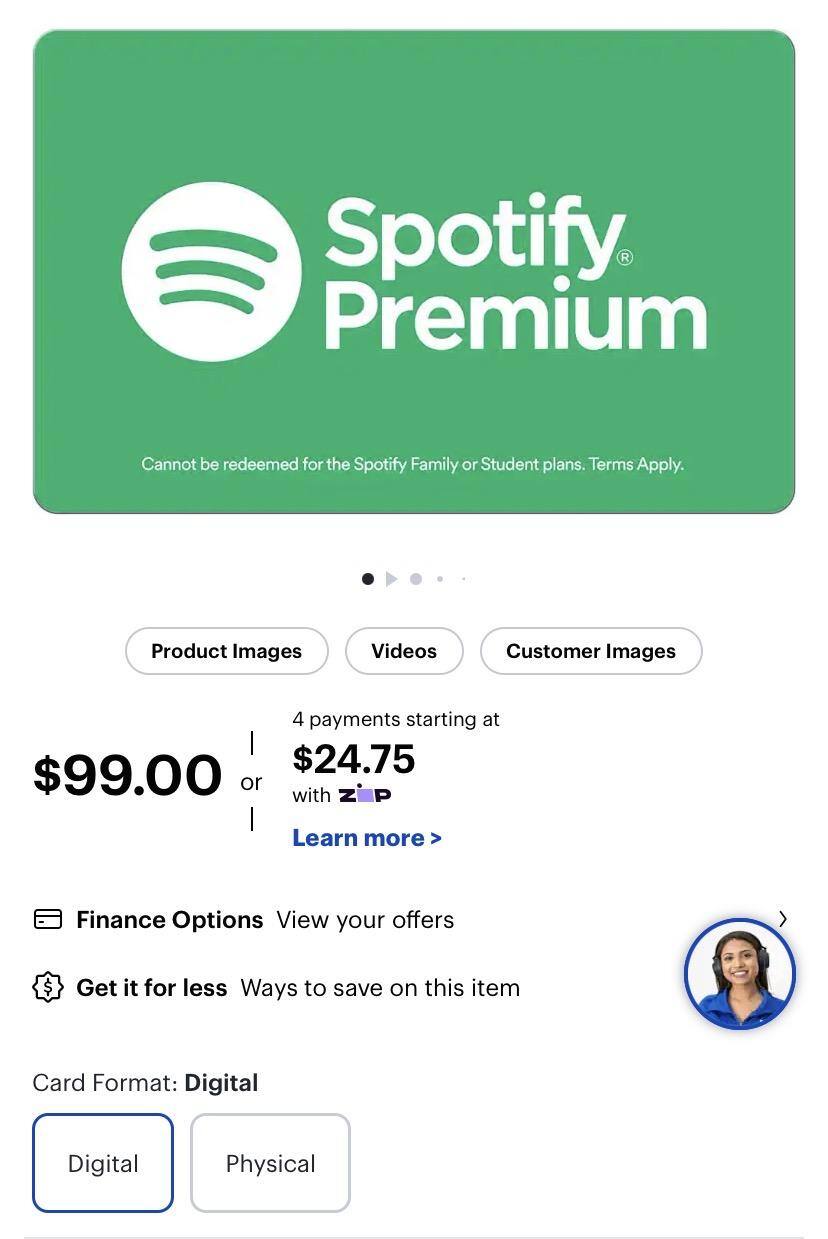
Task: Open the Zip Learn more link
Action: (366, 837)
